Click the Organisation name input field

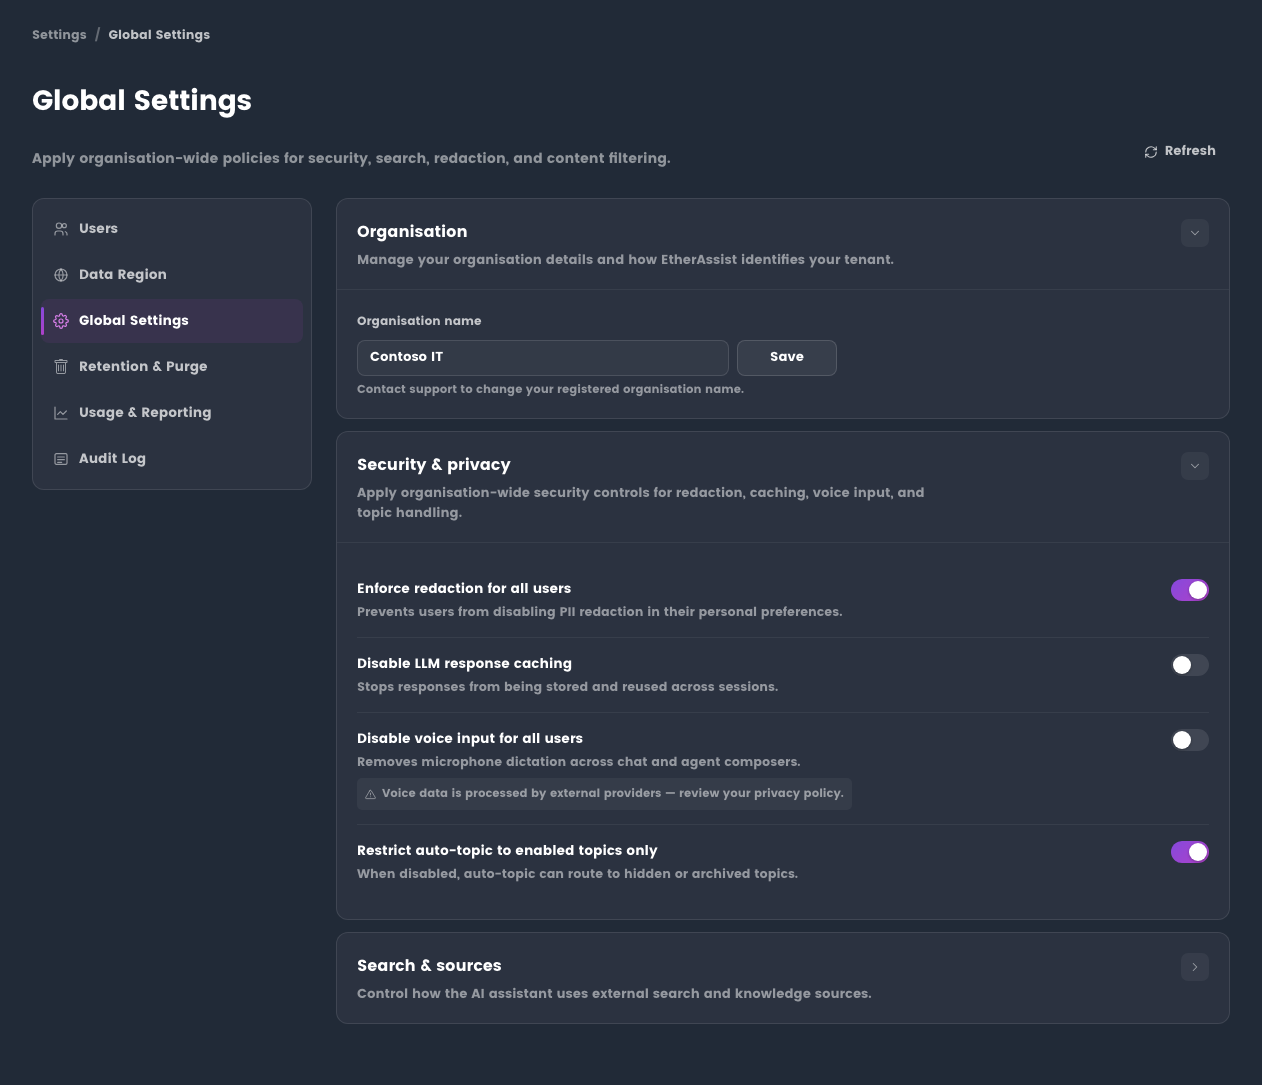pos(543,358)
